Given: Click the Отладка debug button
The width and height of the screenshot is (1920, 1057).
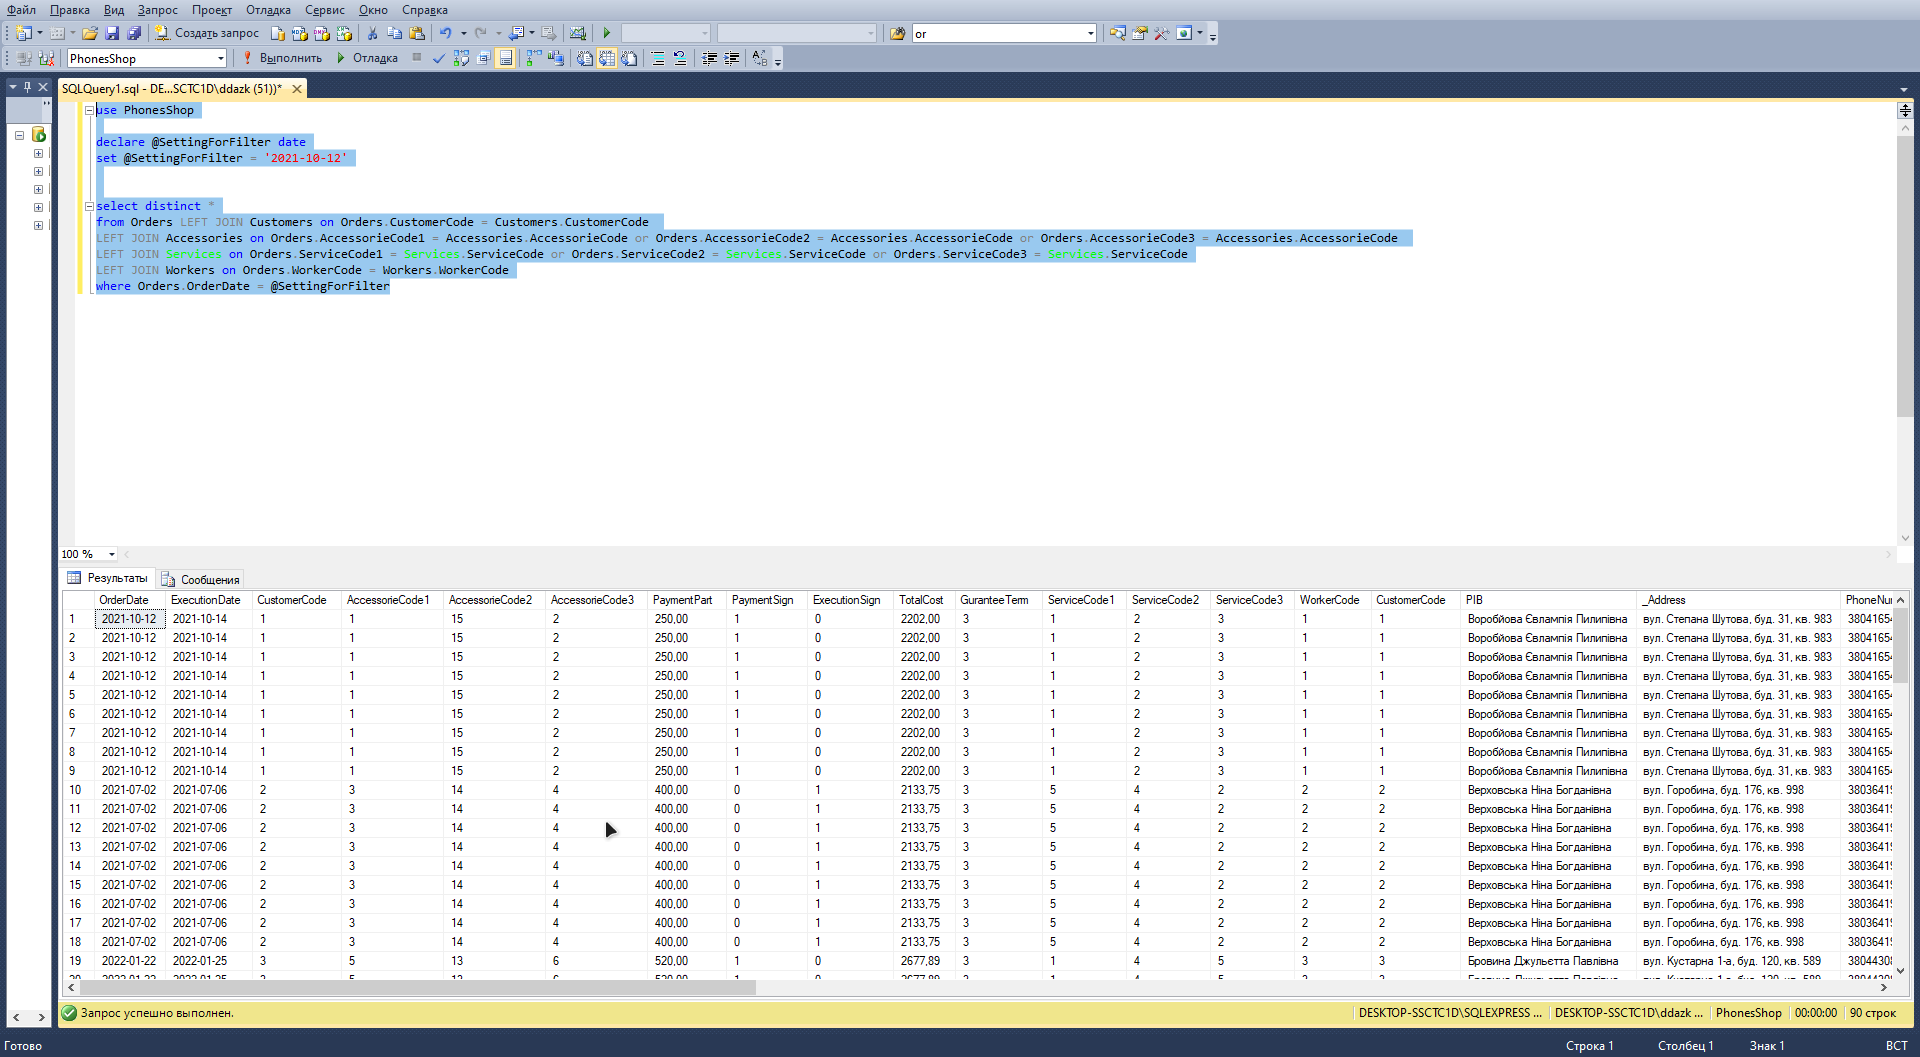Looking at the screenshot, I should [367, 58].
